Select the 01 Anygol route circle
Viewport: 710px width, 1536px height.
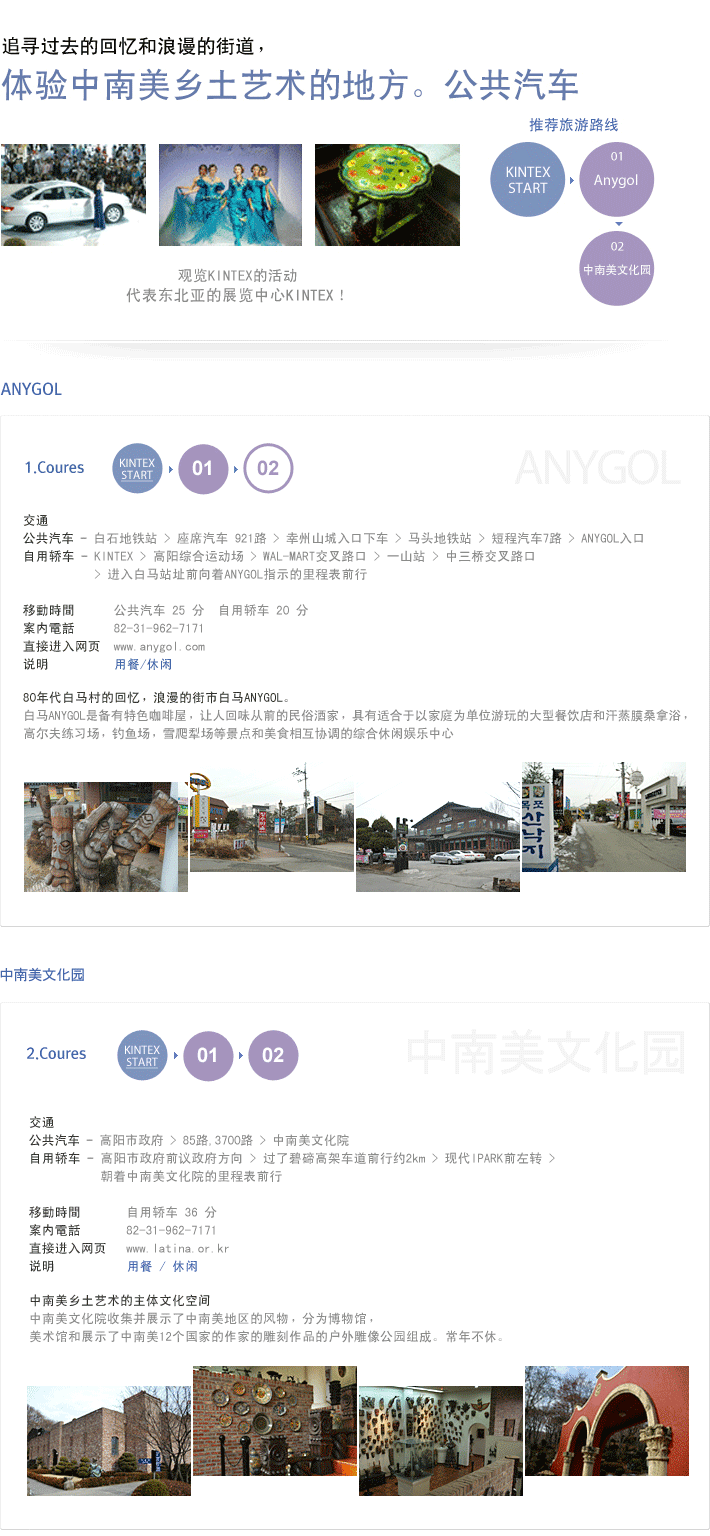tap(616, 180)
